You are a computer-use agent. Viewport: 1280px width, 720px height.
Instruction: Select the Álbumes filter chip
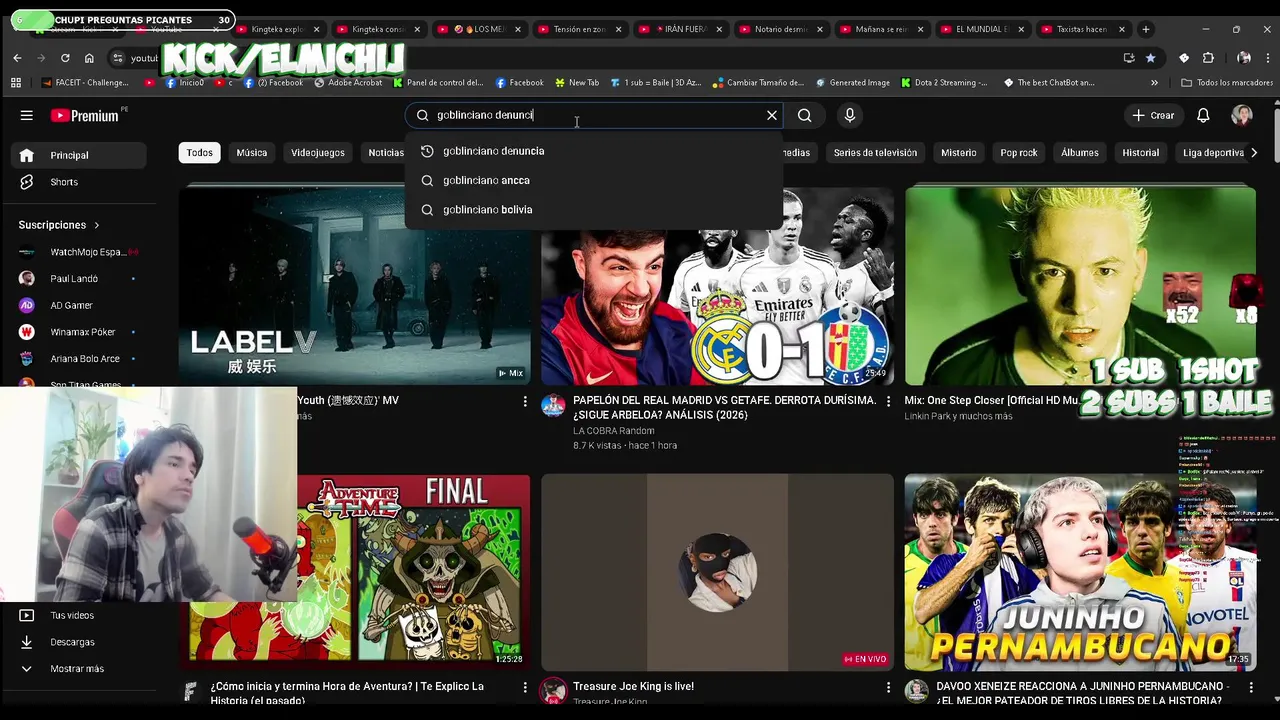(x=1080, y=153)
